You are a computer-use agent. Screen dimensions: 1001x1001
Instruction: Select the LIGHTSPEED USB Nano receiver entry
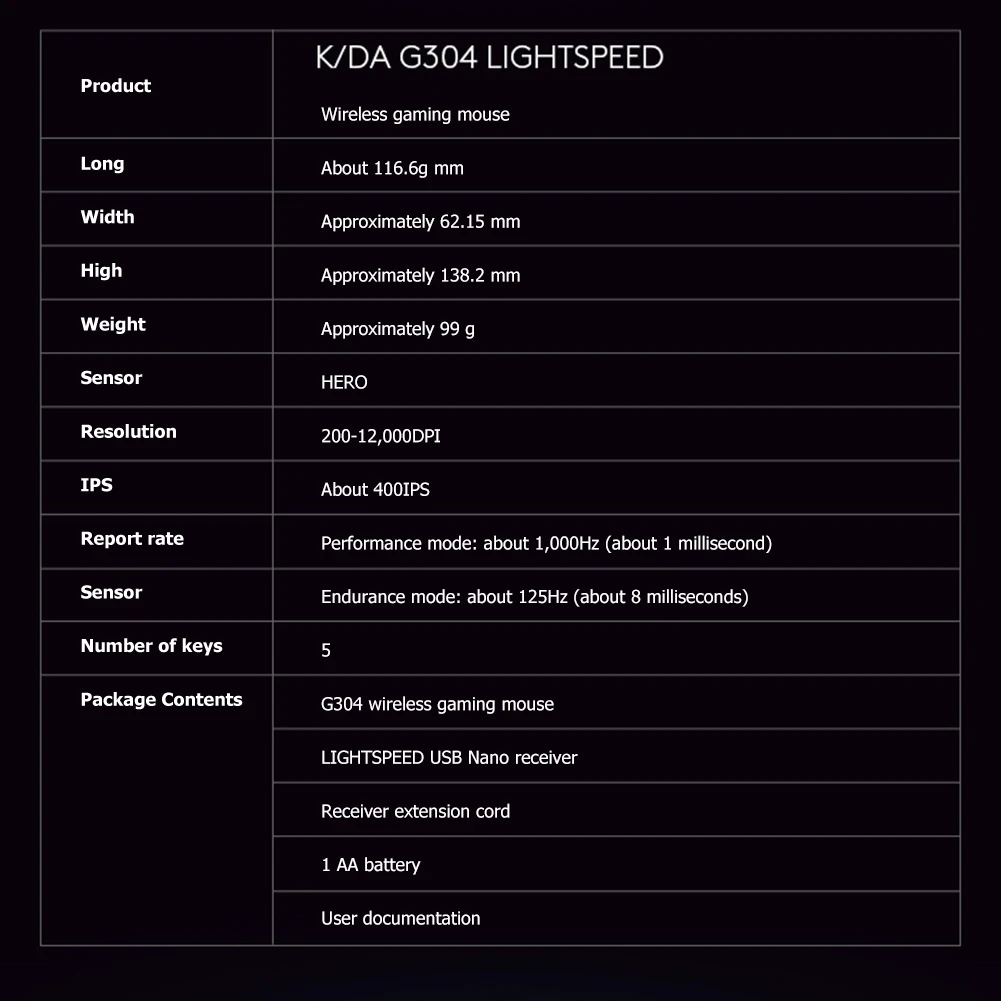tap(449, 758)
